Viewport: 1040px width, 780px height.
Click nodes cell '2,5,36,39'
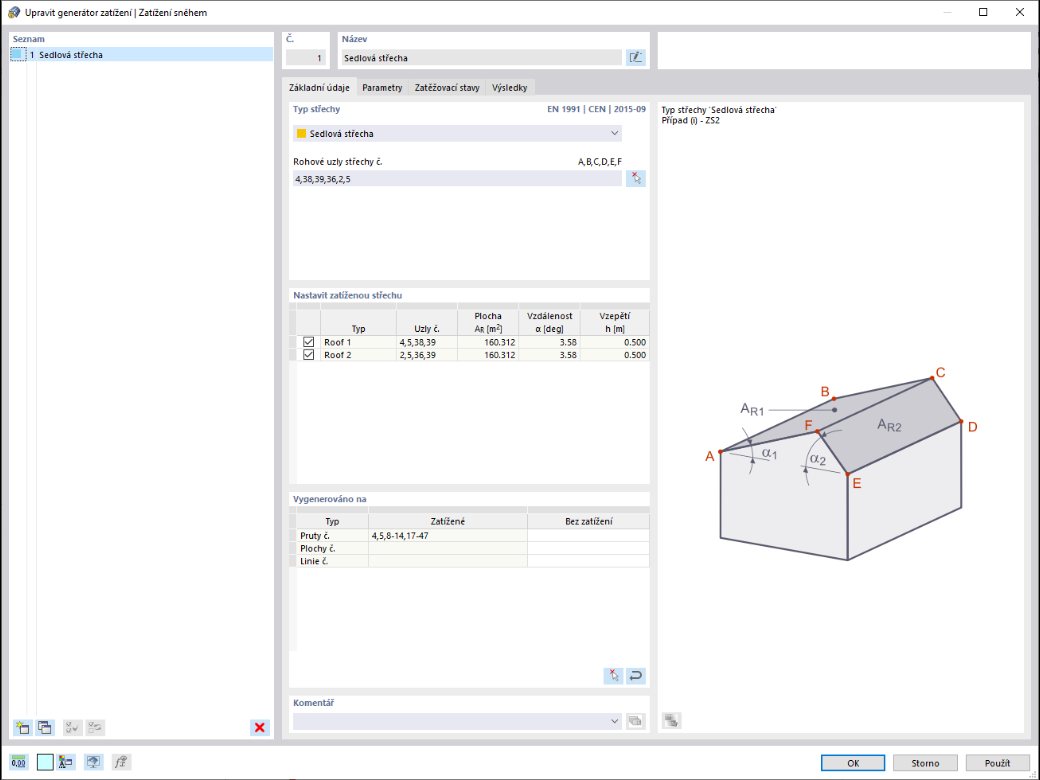[x=426, y=355]
